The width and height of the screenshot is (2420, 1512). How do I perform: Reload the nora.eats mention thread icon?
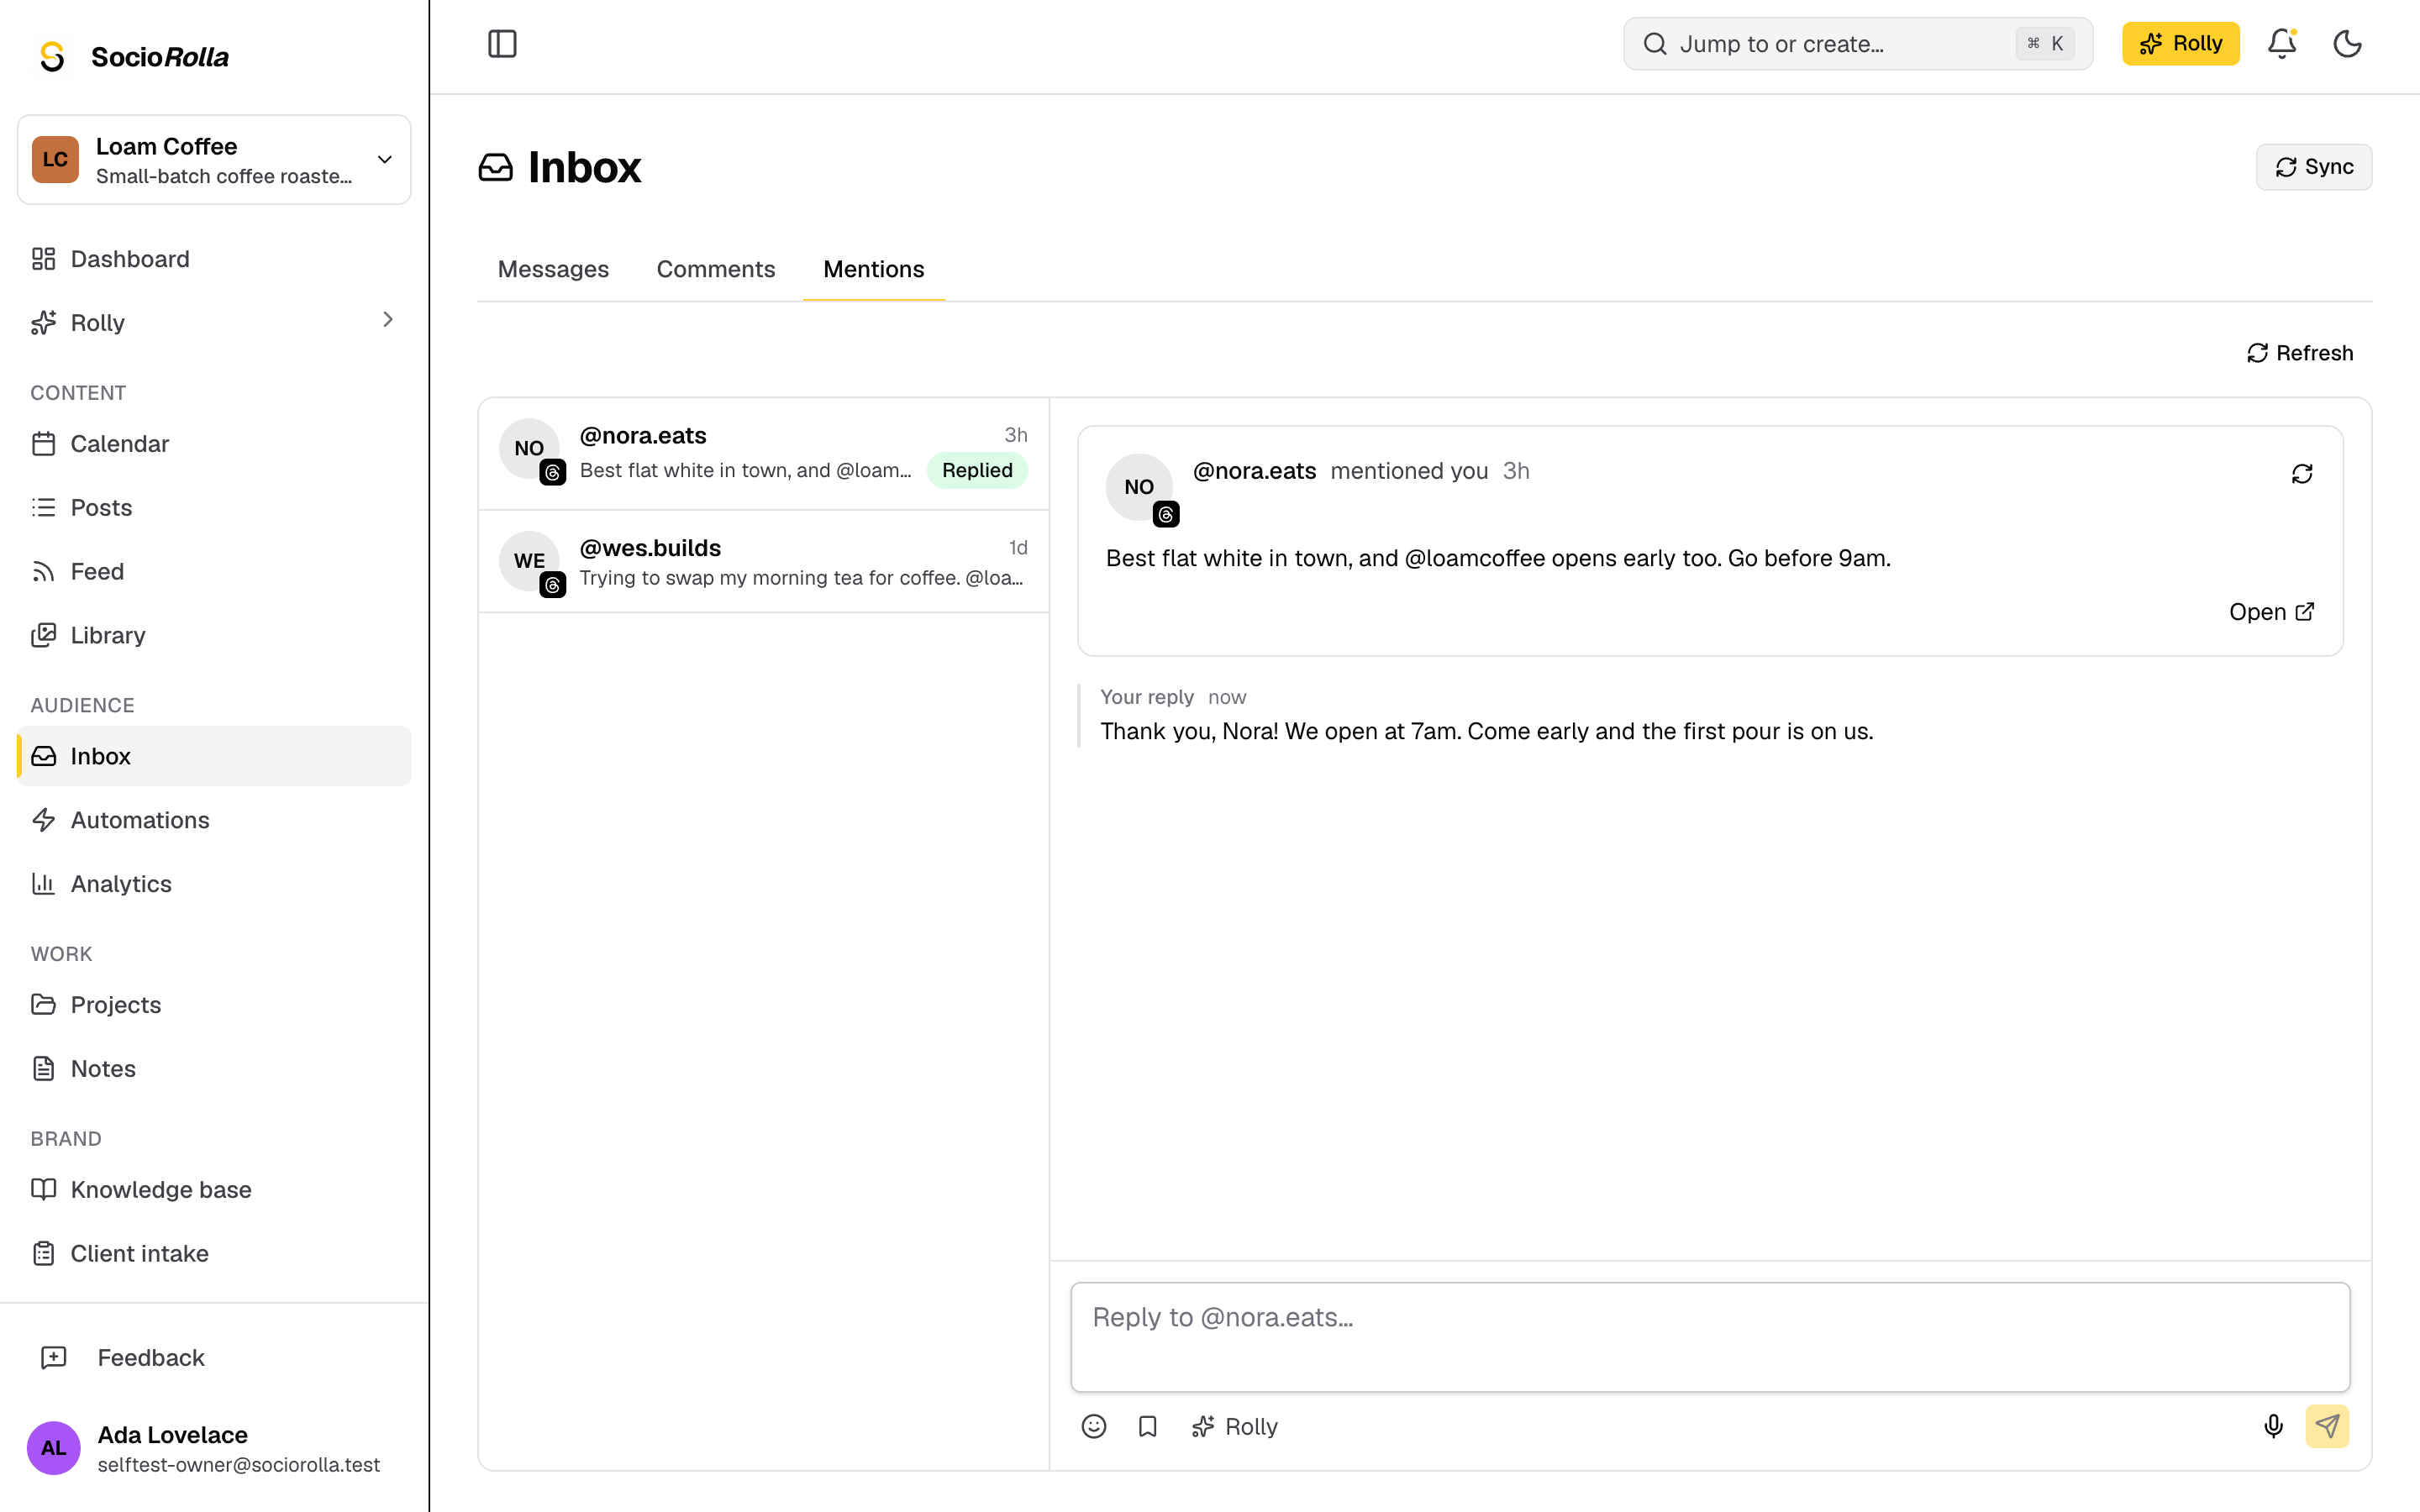(x=2302, y=474)
